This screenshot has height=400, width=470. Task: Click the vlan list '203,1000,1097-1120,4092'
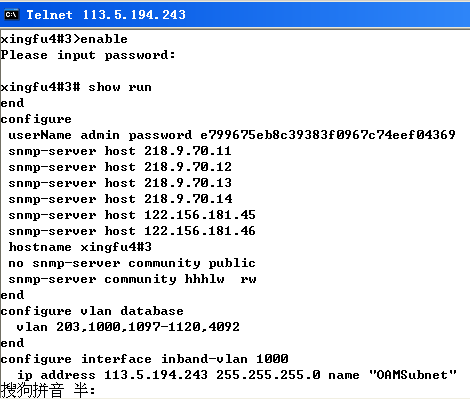[148, 327]
